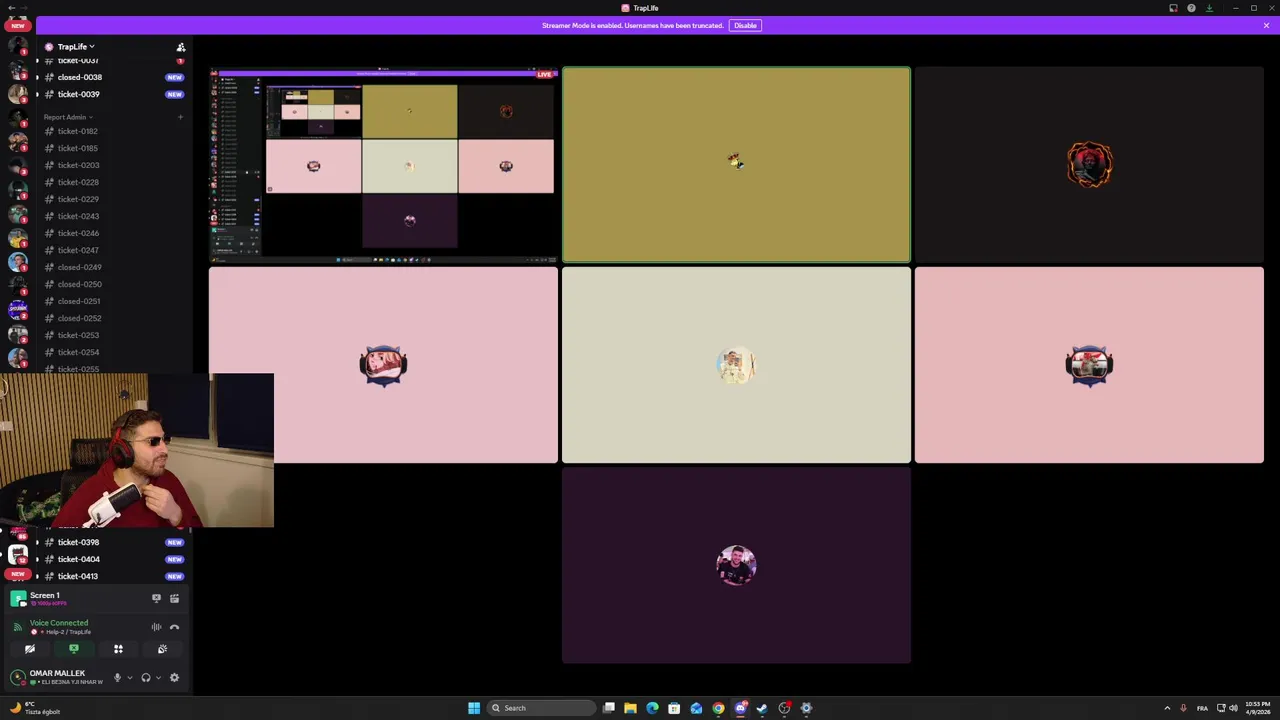Focus the beige center participant tile
This screenshot has width=1280, height=720.
[x=736, y=365]
